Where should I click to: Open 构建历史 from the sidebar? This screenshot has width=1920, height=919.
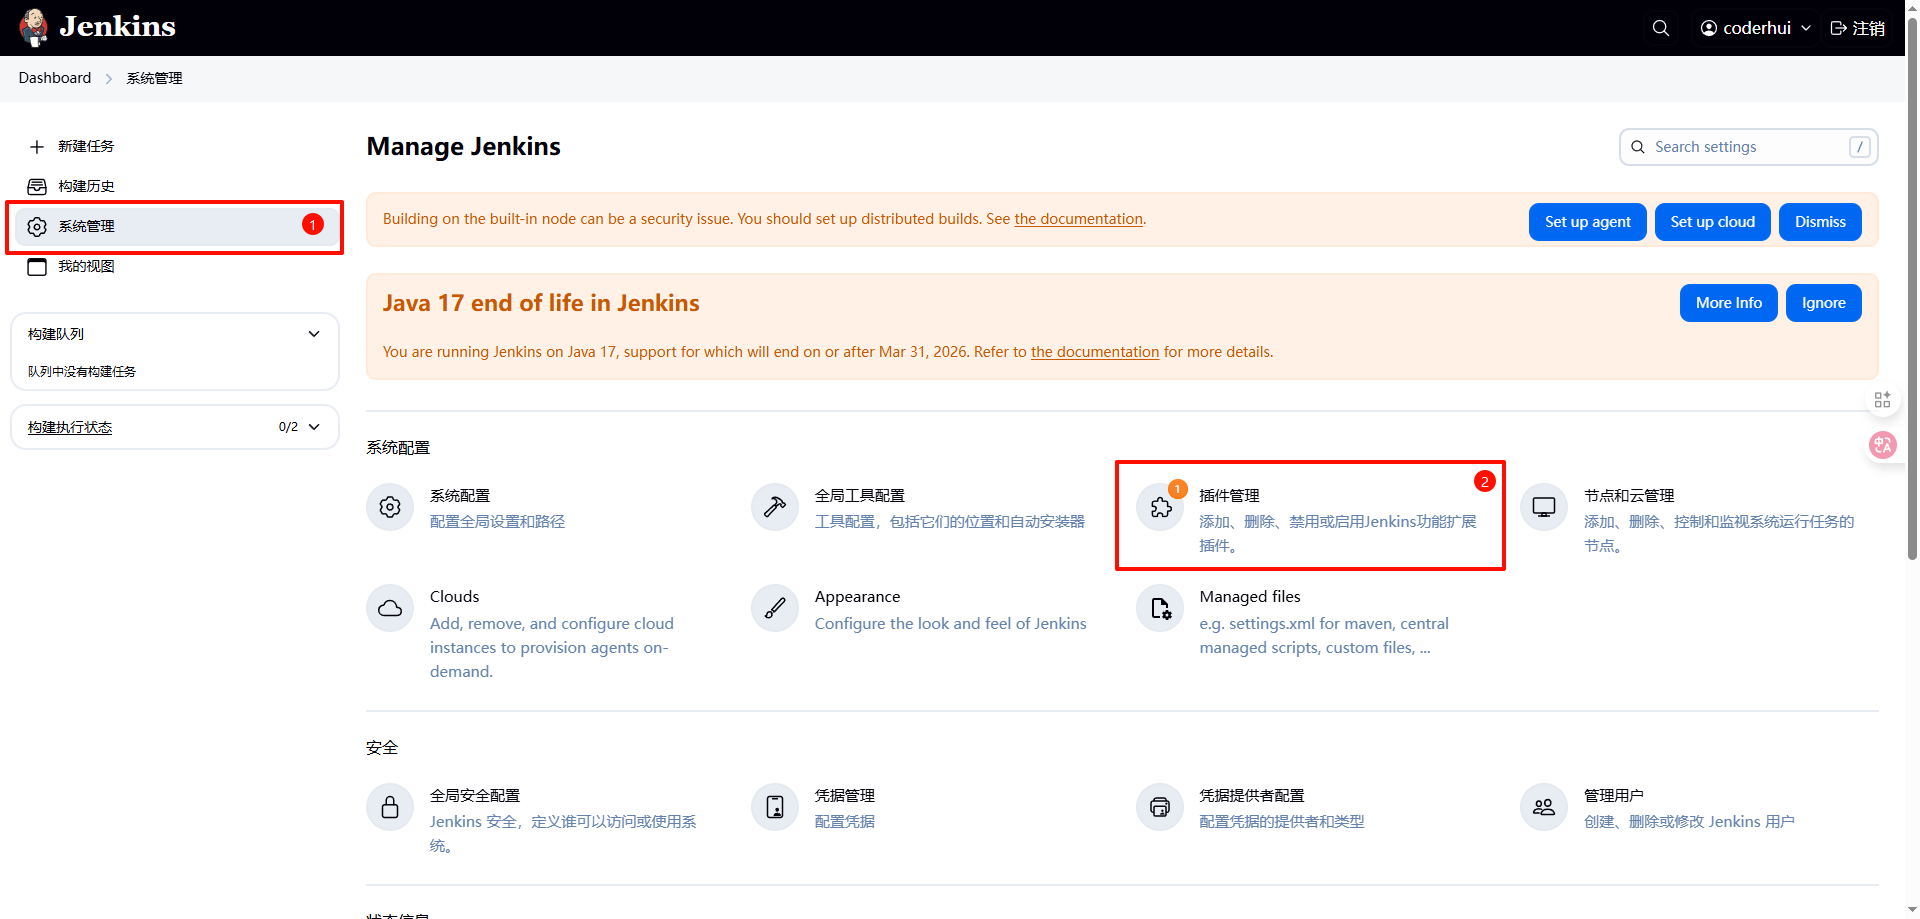[86, 186]
